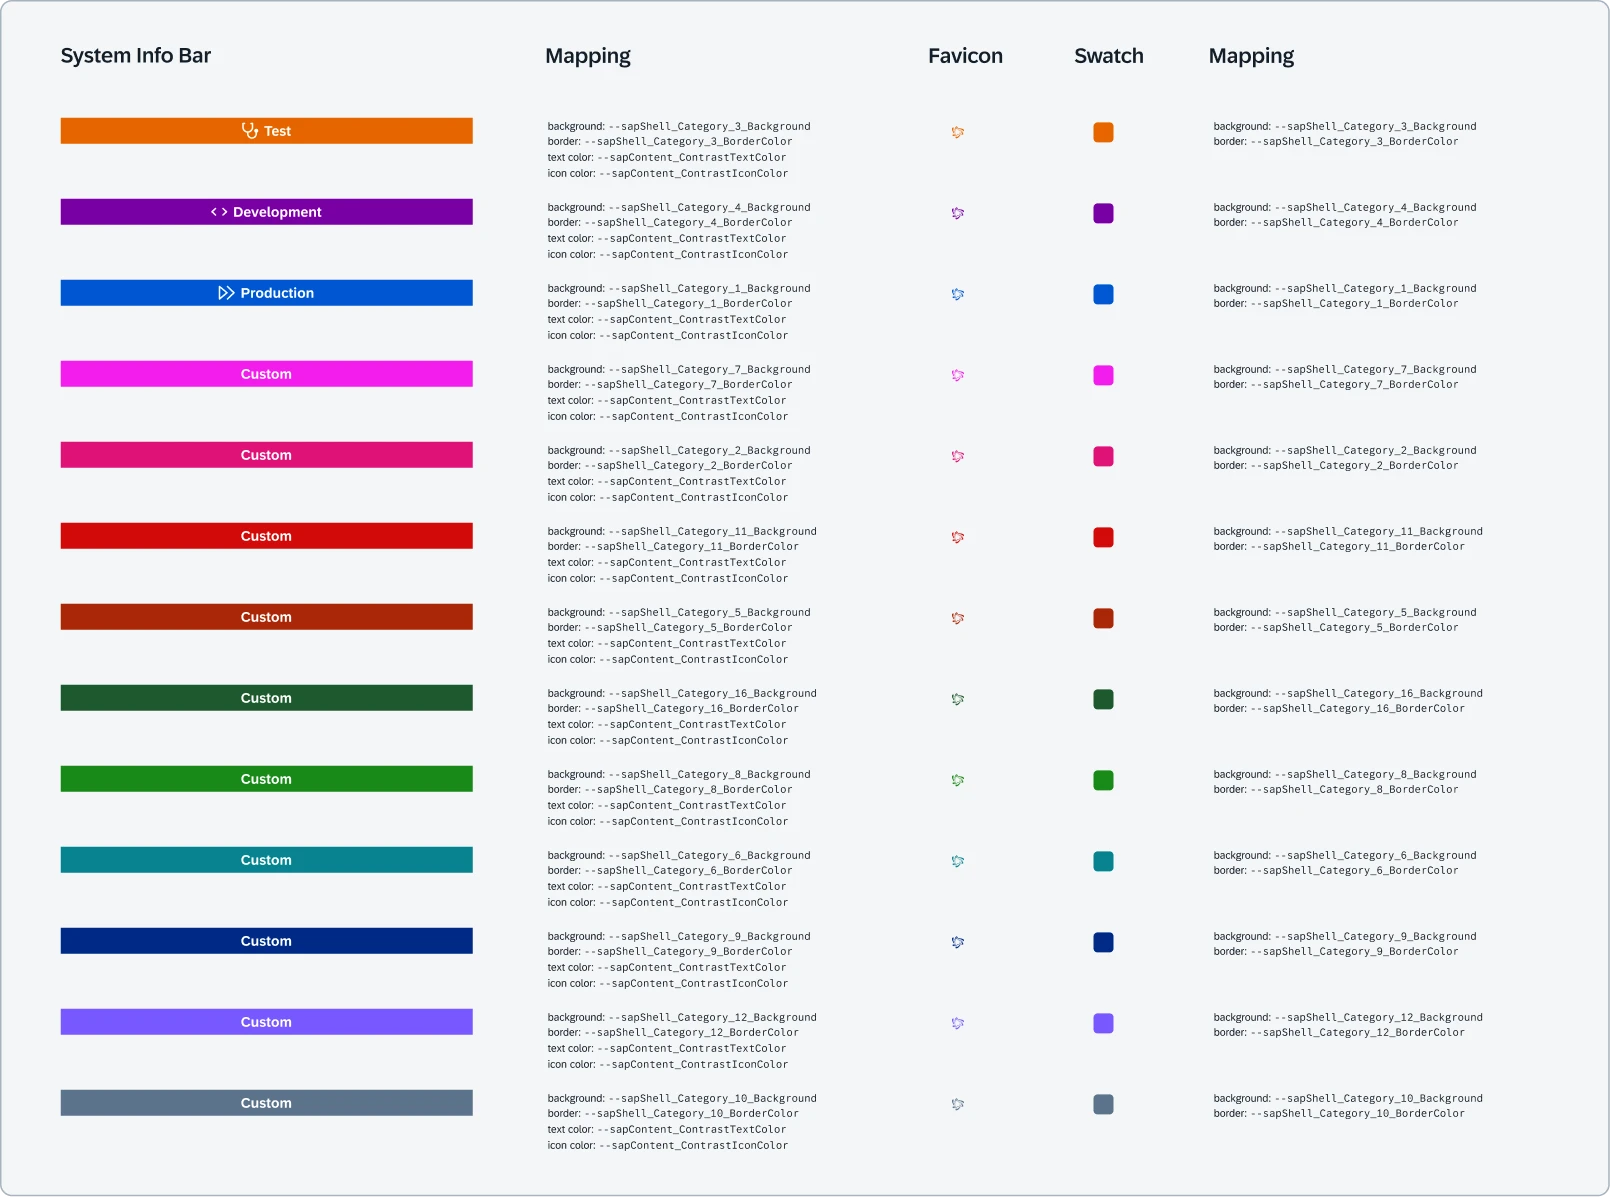Click the green favicon in Category_8 row
The height and width of the screenshot is (1197, 1610).
958,780
